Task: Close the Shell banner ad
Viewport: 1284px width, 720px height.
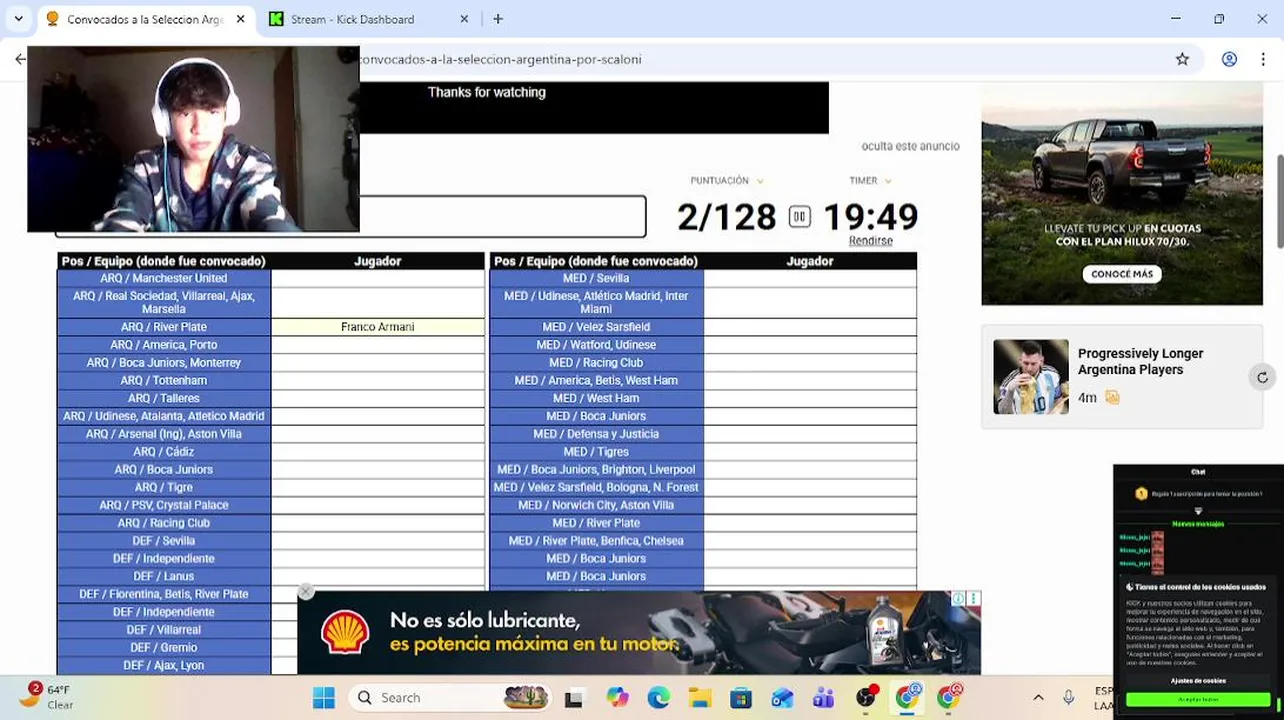Action: (306, 592)
